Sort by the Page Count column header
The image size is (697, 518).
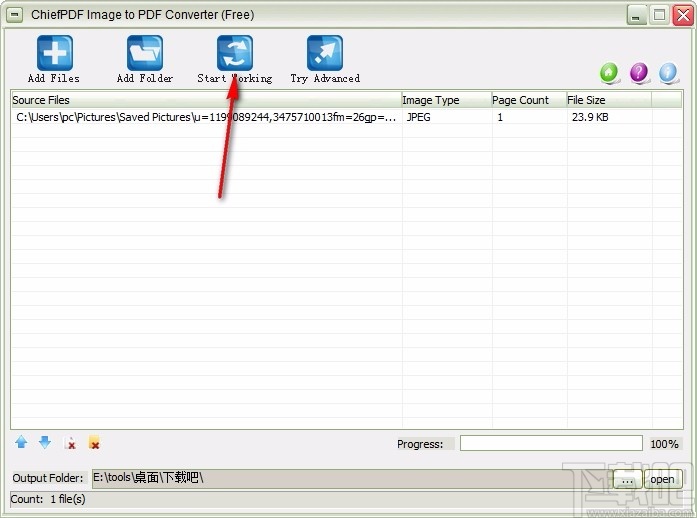[529, 100]
